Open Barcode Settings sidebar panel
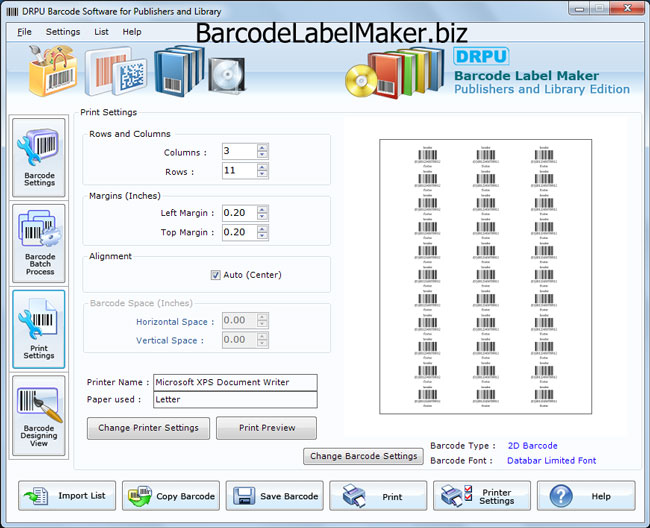Screen dimensions: 650x528 click(39, 157)
